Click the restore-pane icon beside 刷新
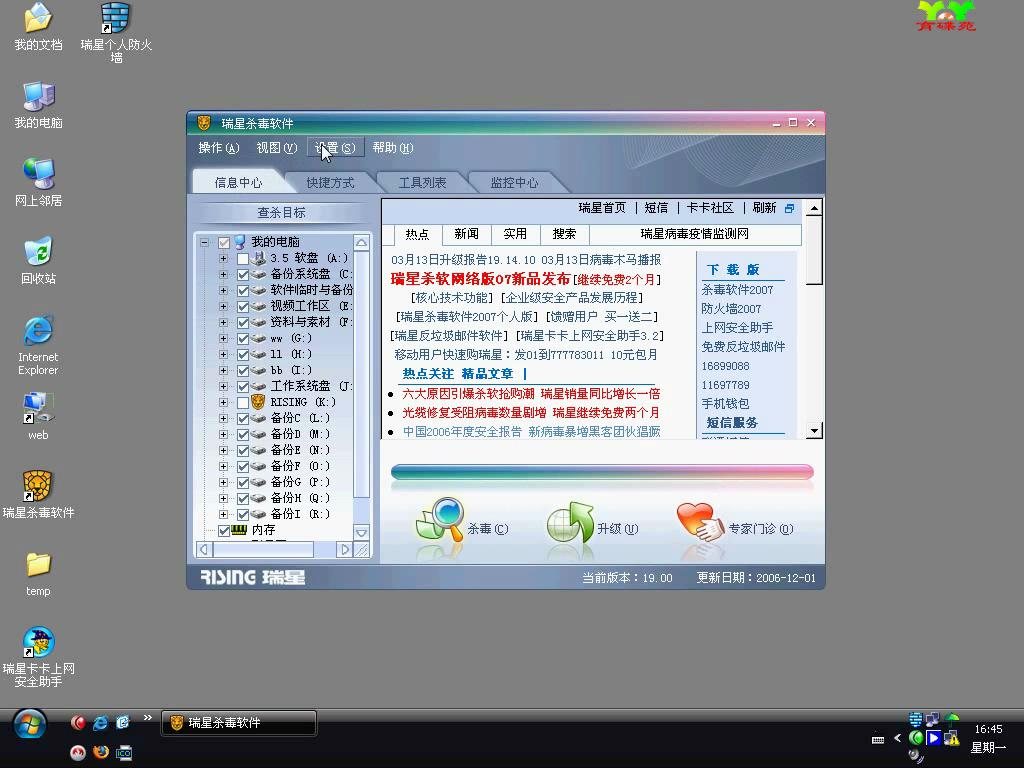The image size is (1024, 768). [790, 208]
